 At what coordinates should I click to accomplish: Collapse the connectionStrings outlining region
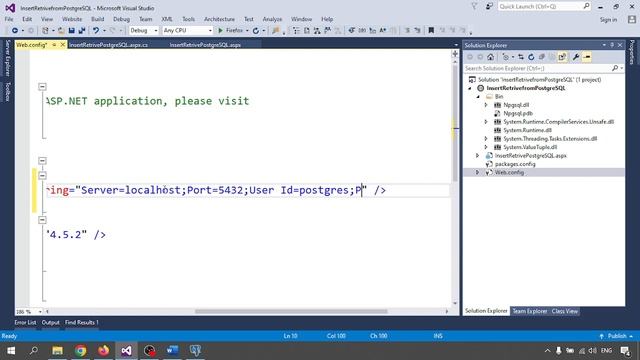click(x=42, y=176)
